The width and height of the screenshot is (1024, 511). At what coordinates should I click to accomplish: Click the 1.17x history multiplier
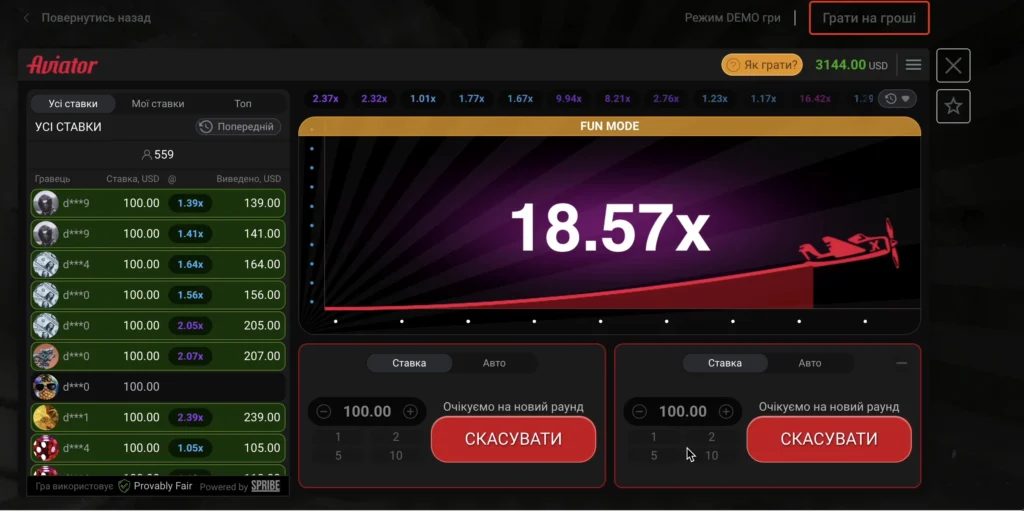763,99
